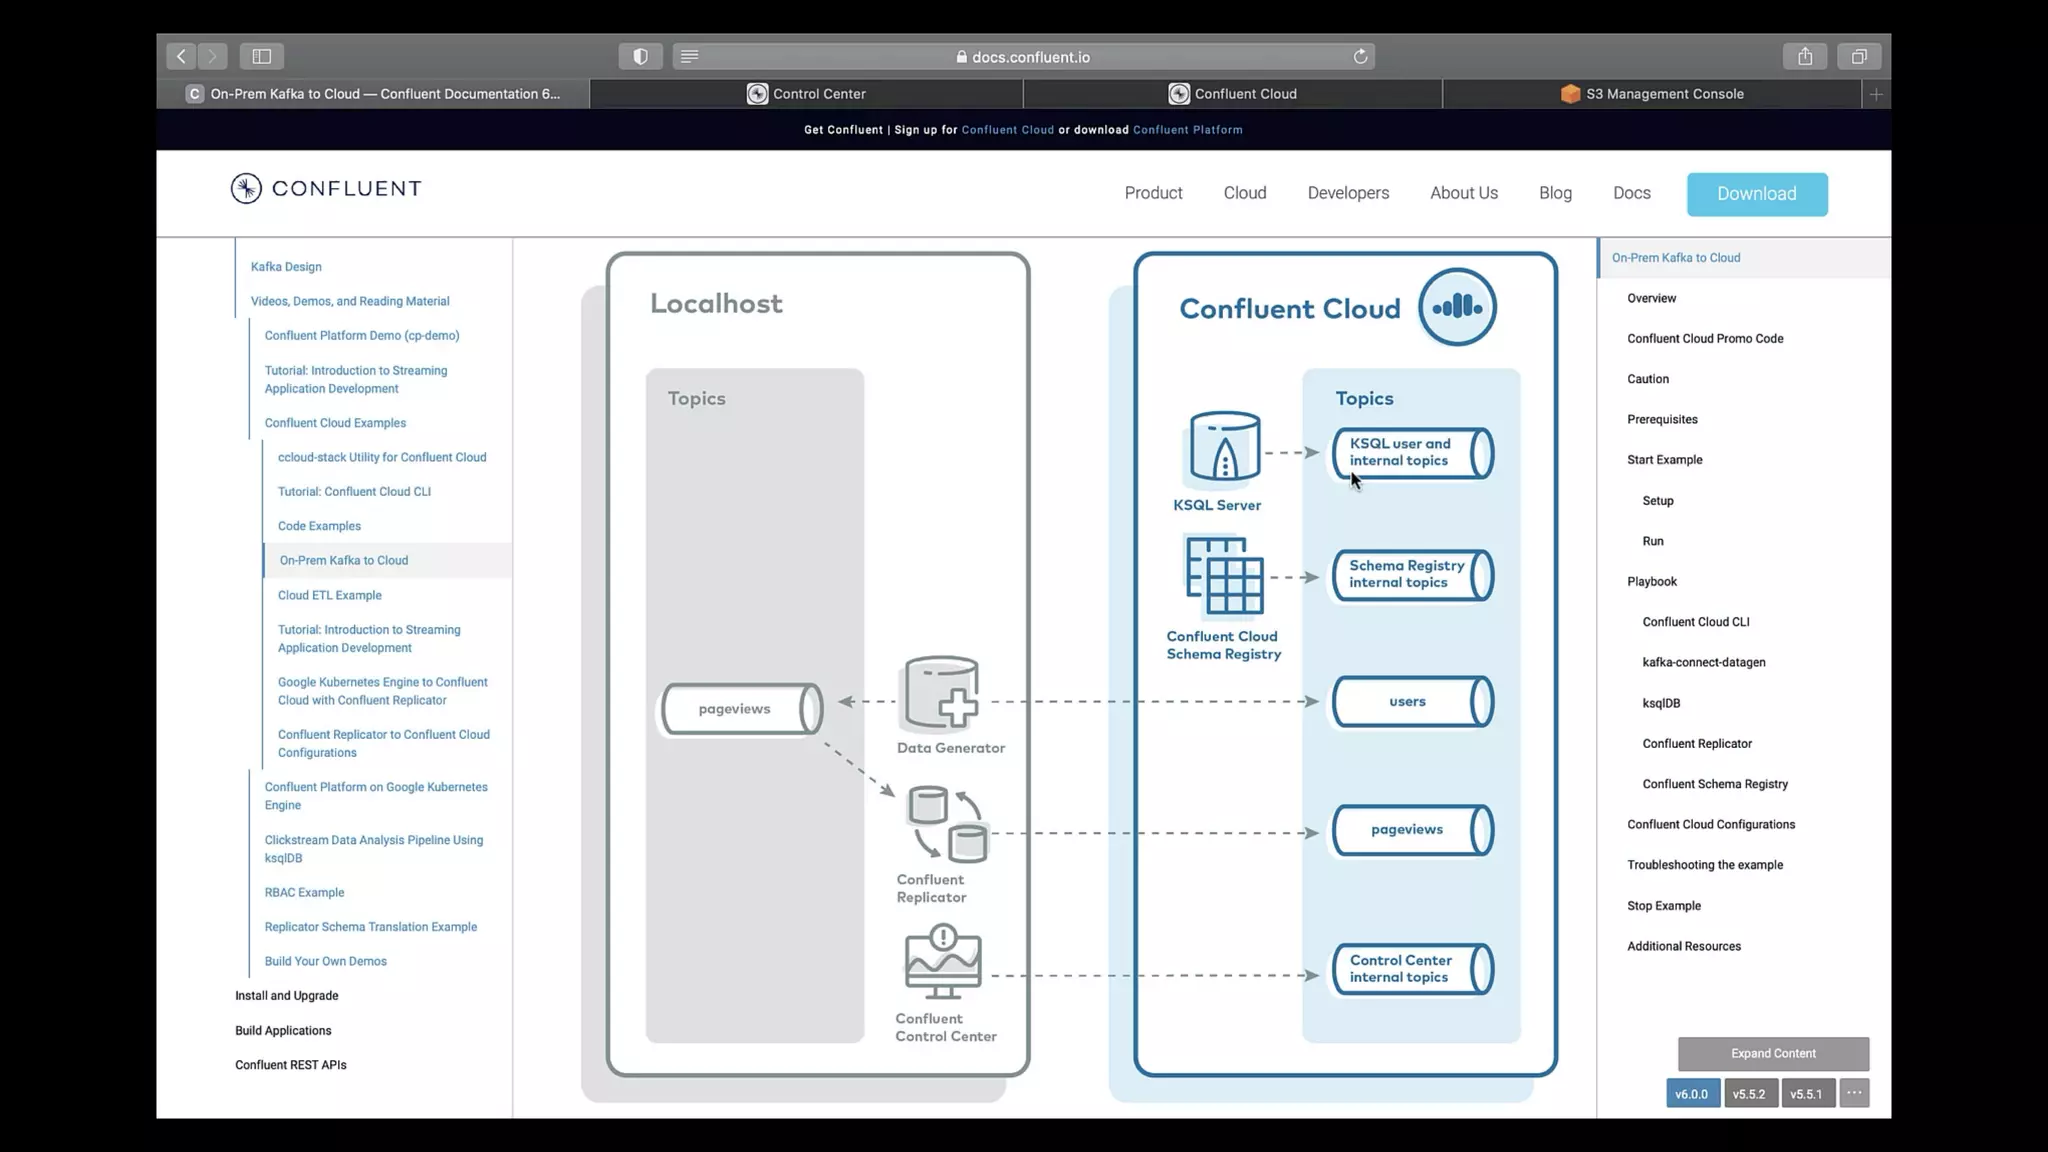Click the docs.confluent.io address field
The height and width of the screenshot is (1152, 2048).
[1030, 57]
